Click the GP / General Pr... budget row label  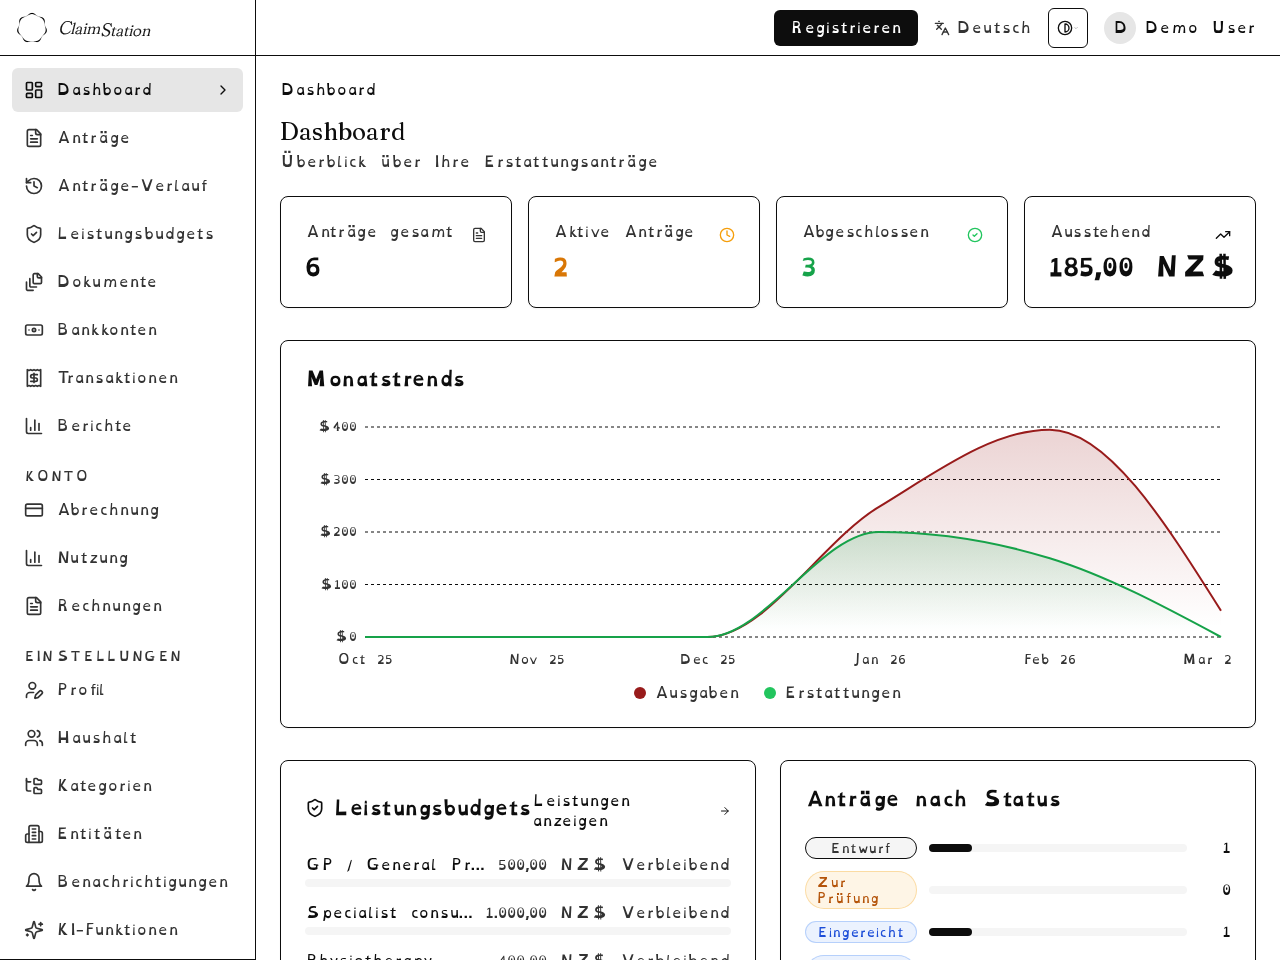[396, 865]
